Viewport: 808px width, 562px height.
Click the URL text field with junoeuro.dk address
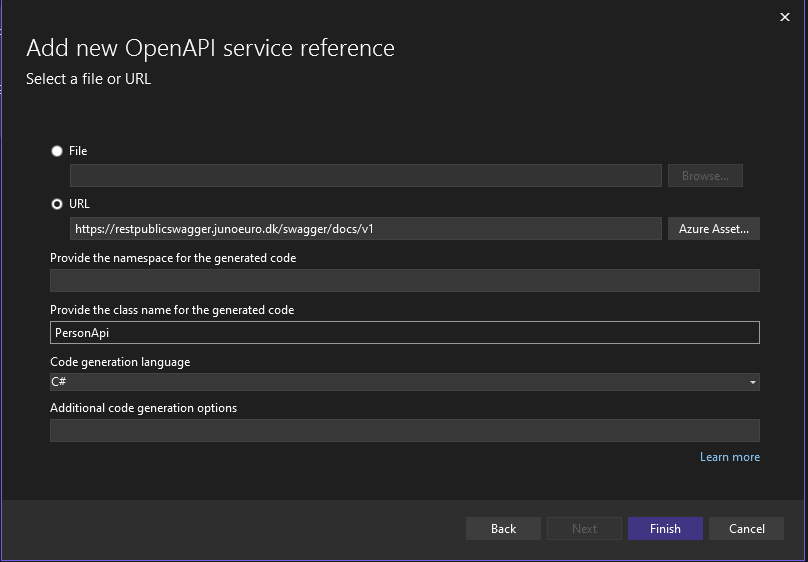coord(366,229)
